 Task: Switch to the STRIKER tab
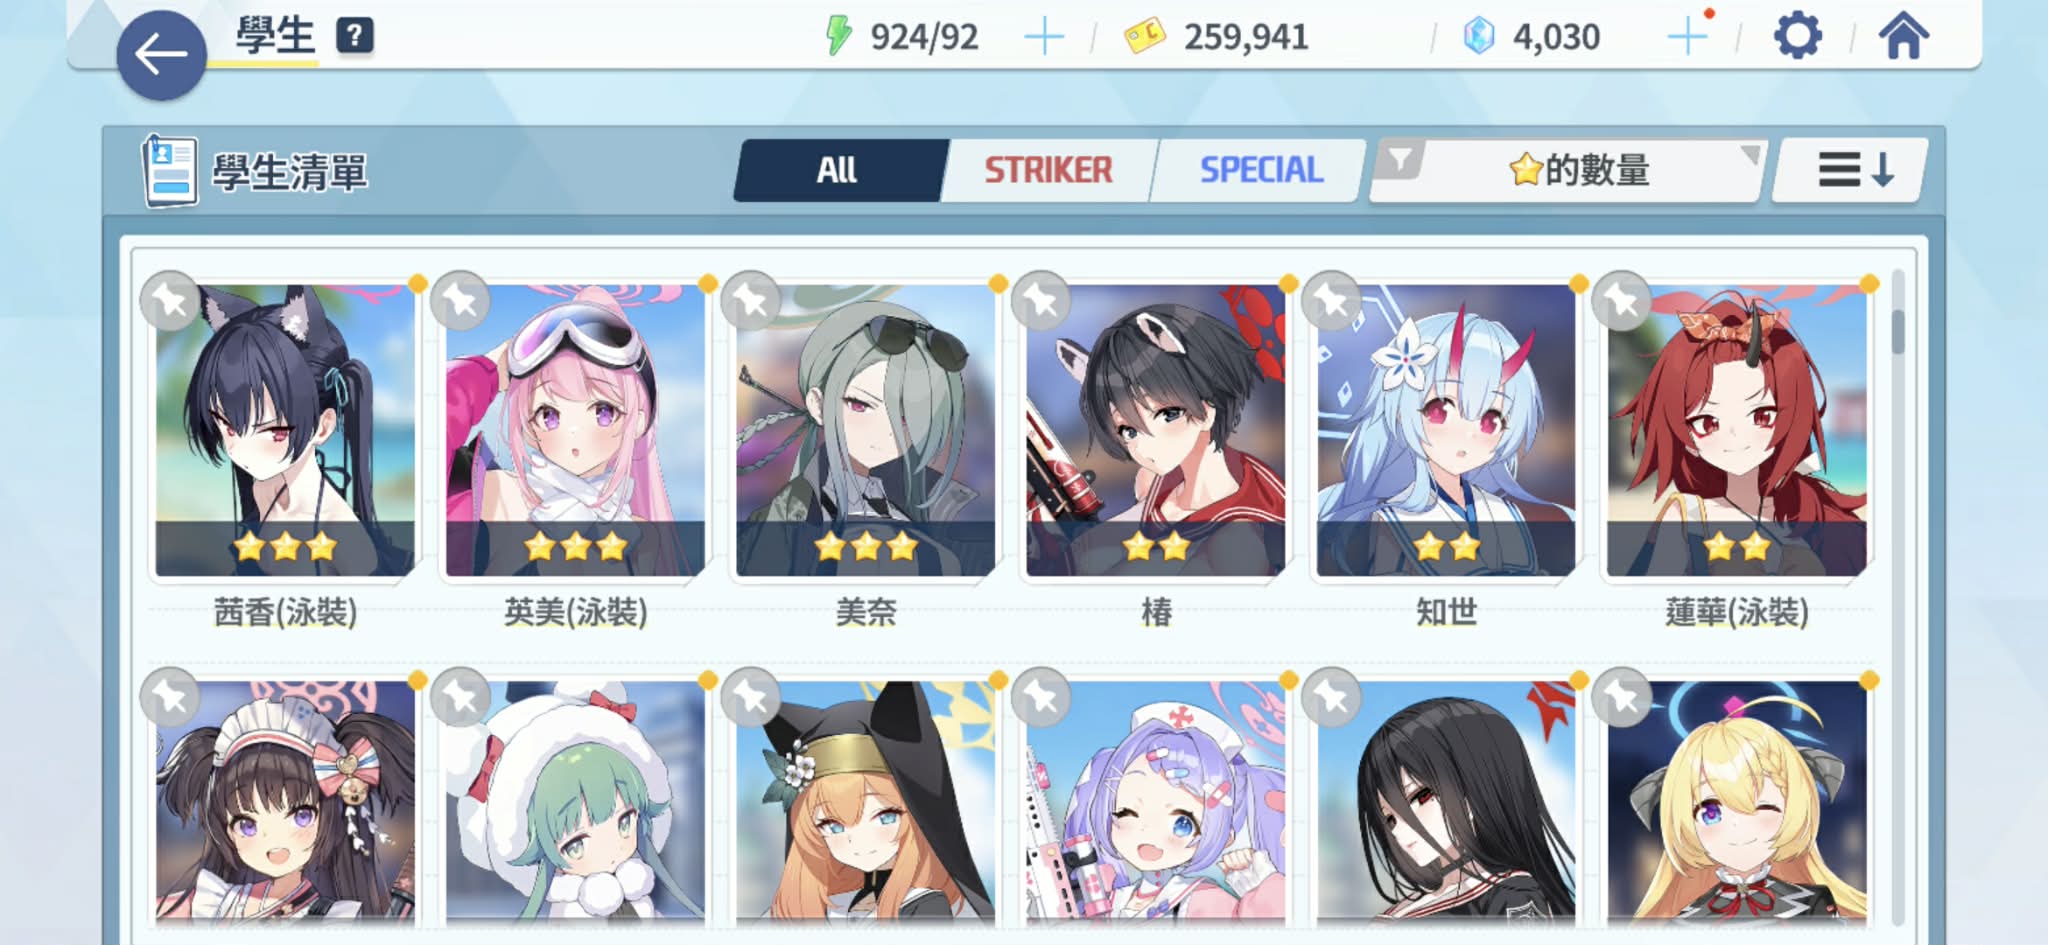click(1047, 170)
